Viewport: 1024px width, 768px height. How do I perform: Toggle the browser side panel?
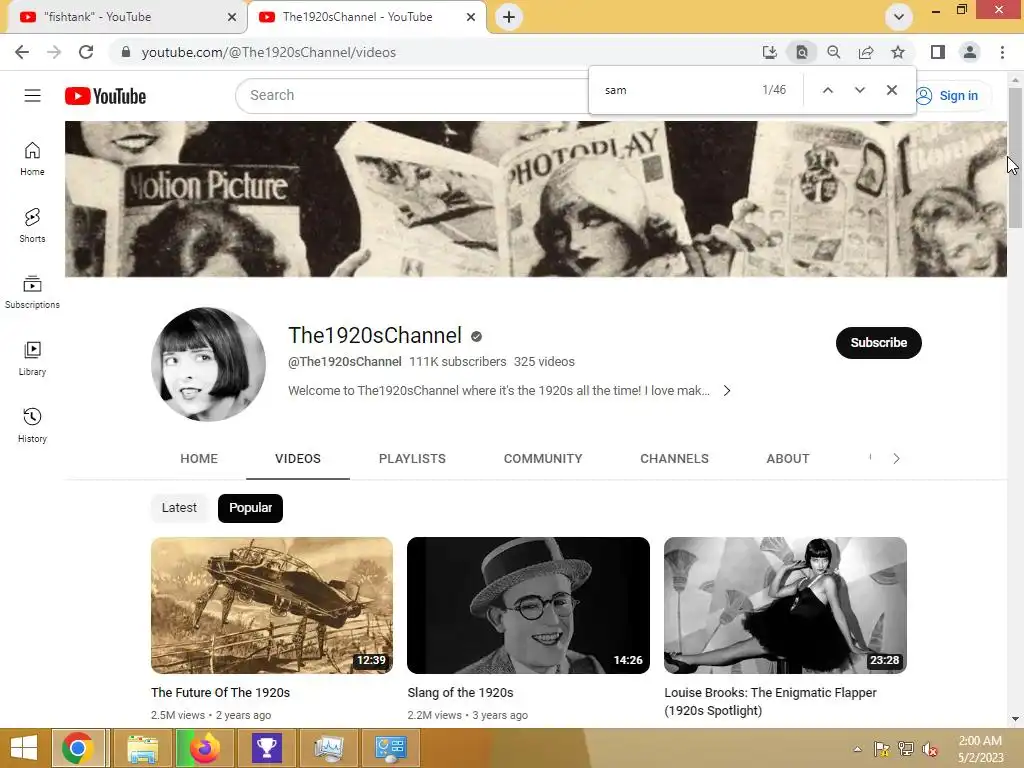[938, 52]
